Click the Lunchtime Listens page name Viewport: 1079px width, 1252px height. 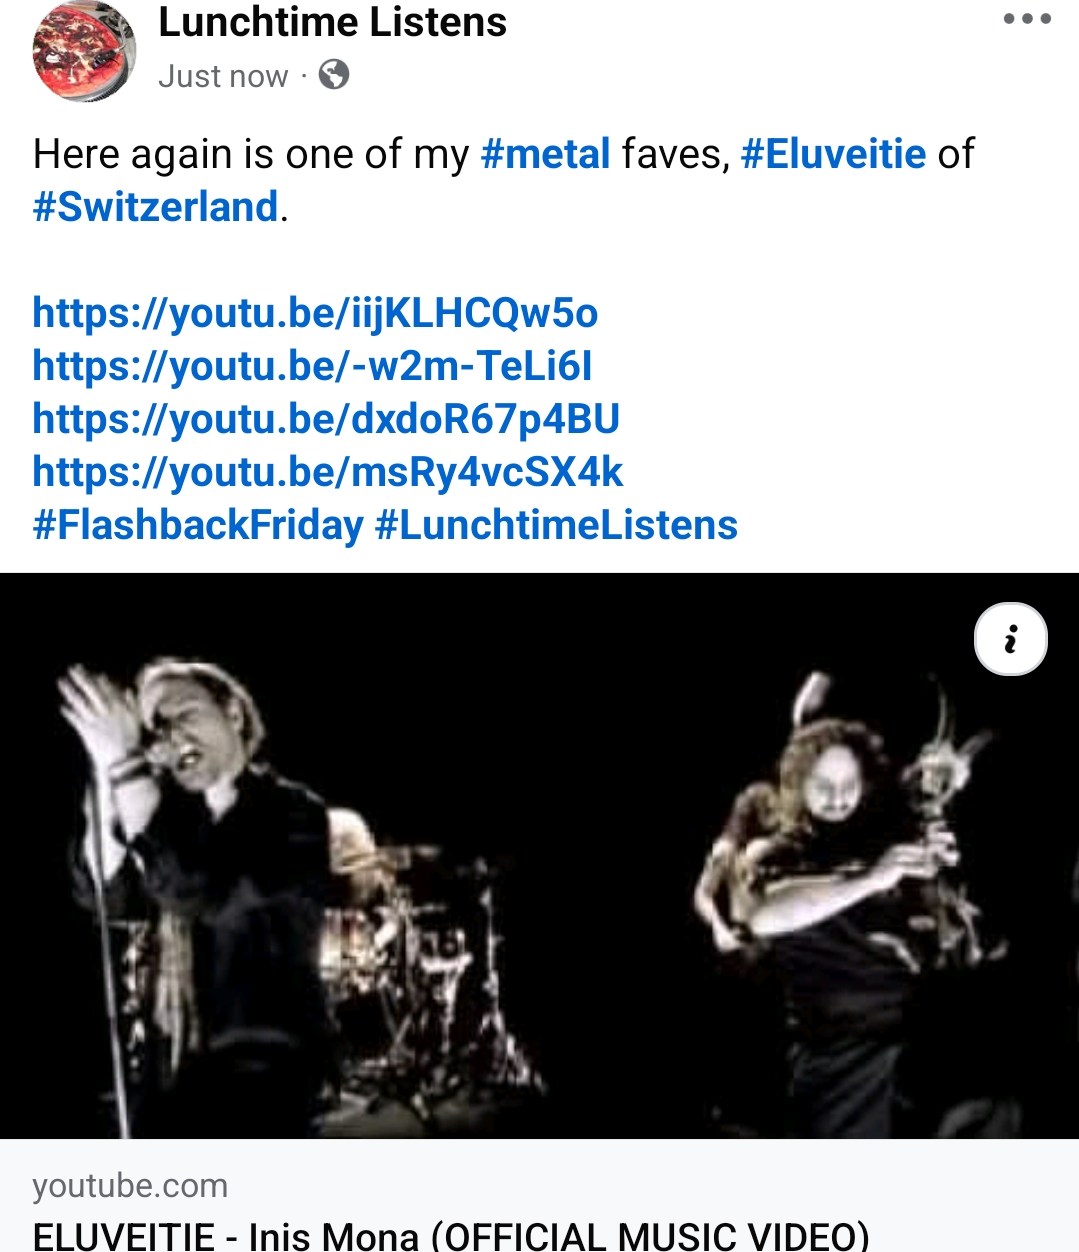[x=332, y=22]
